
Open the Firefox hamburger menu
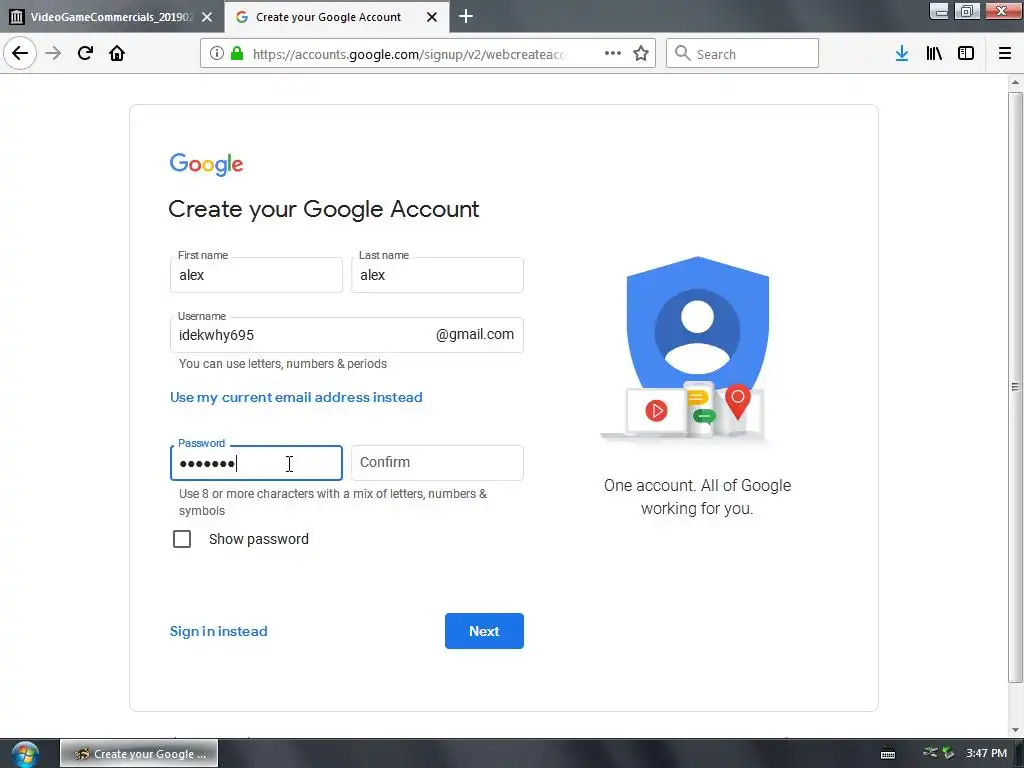[x=1004, y=54]
